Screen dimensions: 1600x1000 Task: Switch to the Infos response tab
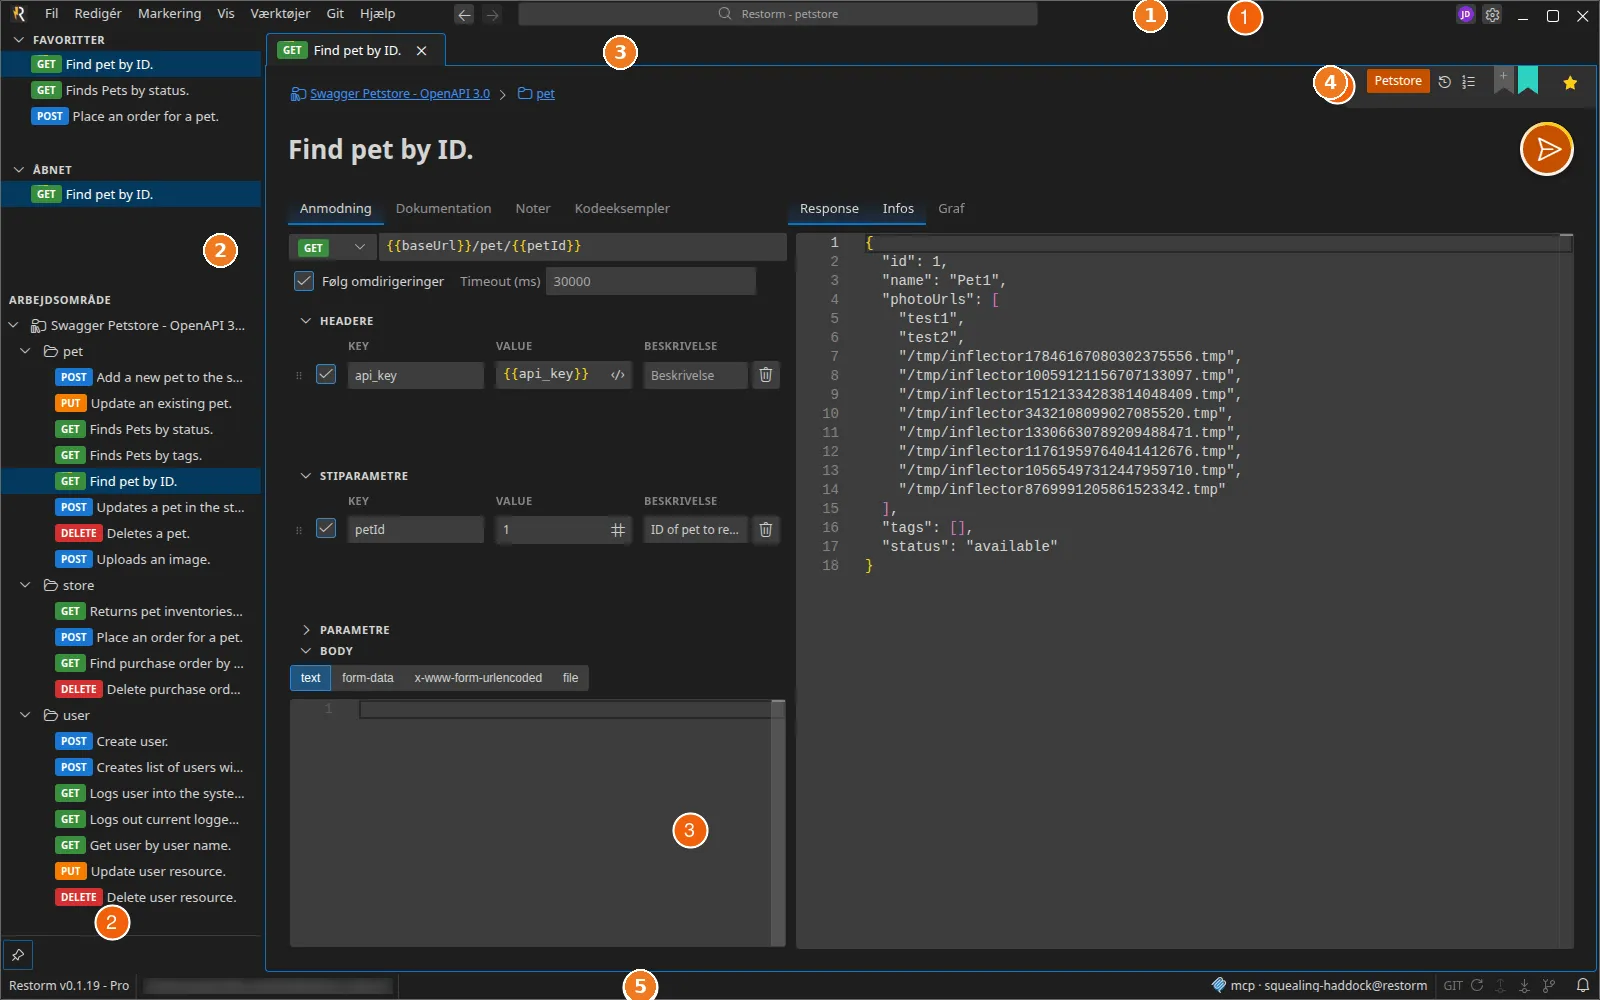point(898,209)
